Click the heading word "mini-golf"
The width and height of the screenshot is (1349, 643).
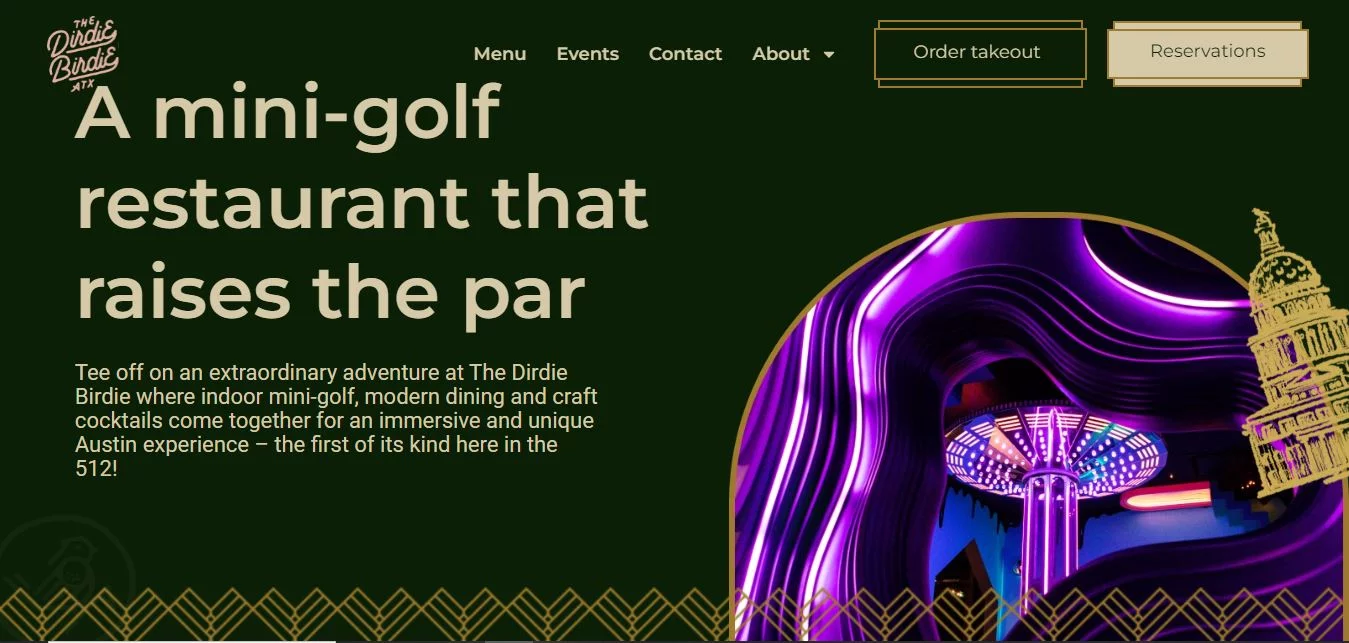325,112
